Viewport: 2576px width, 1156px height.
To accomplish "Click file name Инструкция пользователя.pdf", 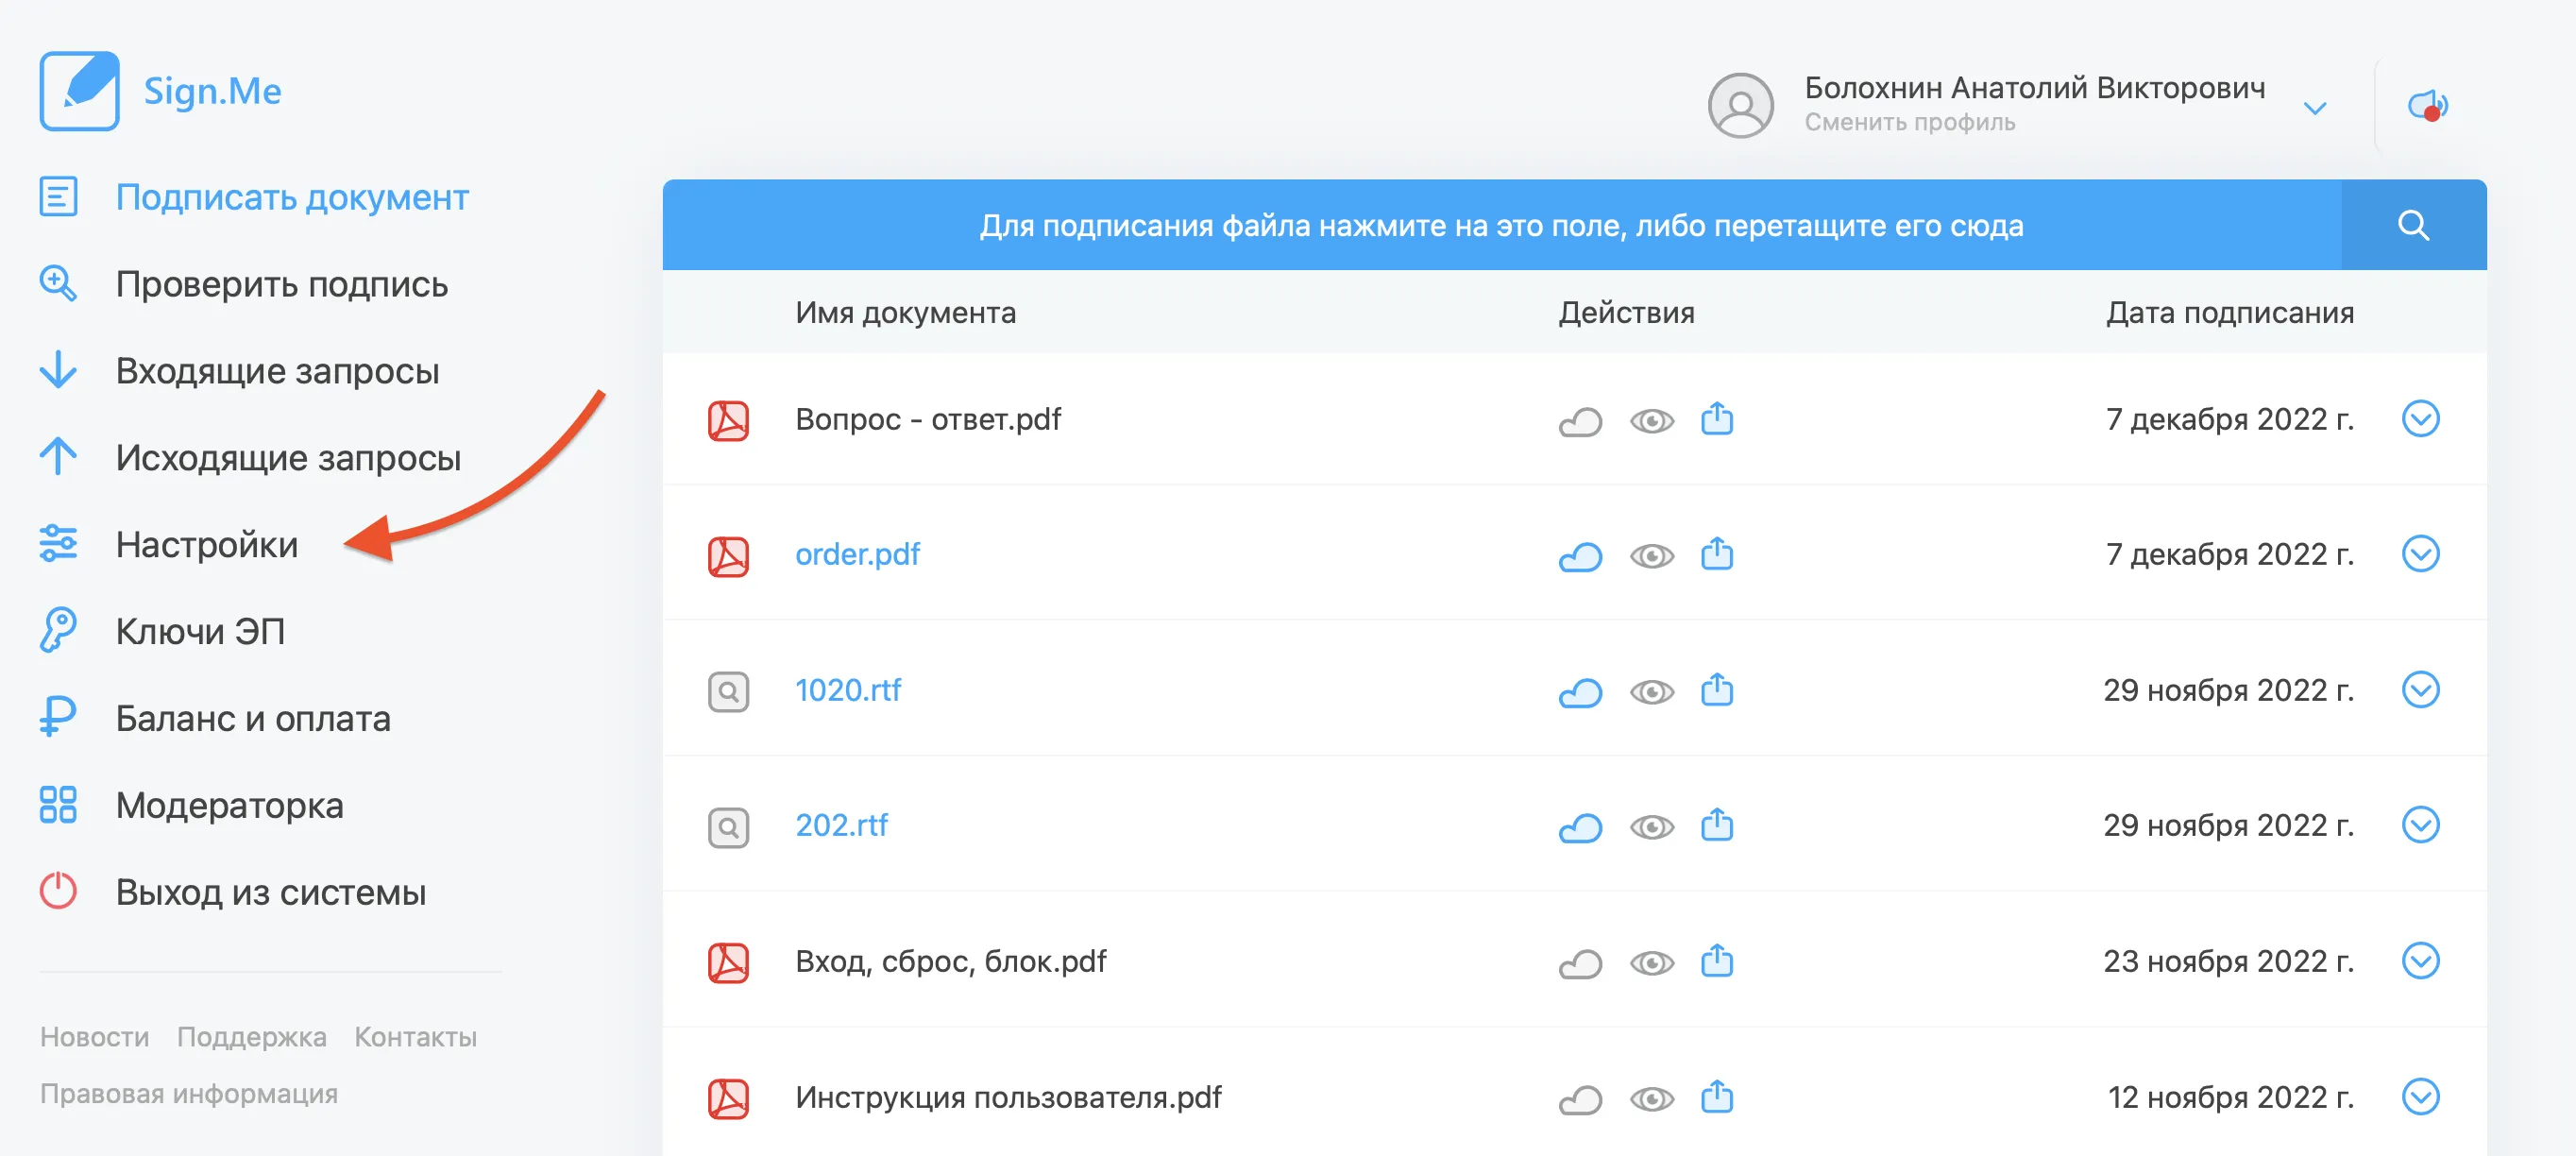I will click(x=1008, y=1097).
